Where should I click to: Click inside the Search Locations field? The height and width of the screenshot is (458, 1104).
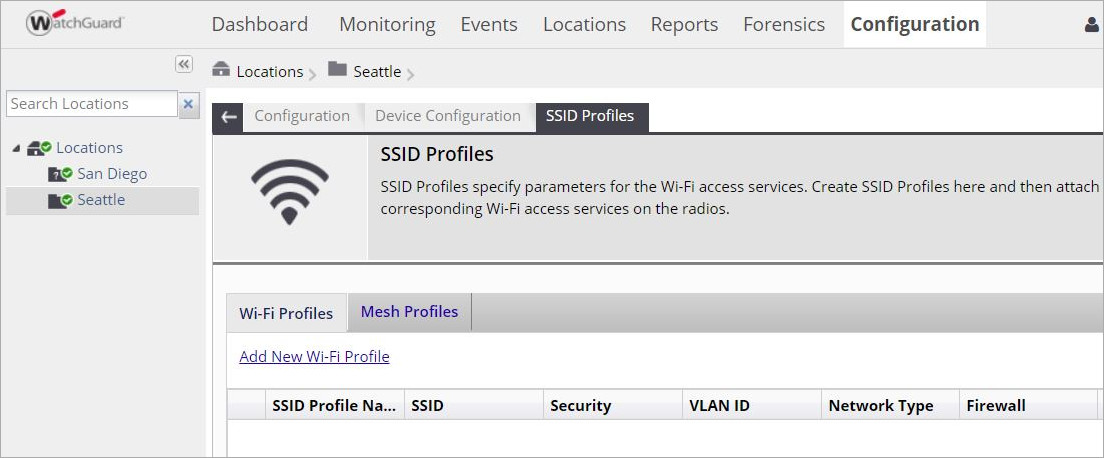click(x=91, y=104)
